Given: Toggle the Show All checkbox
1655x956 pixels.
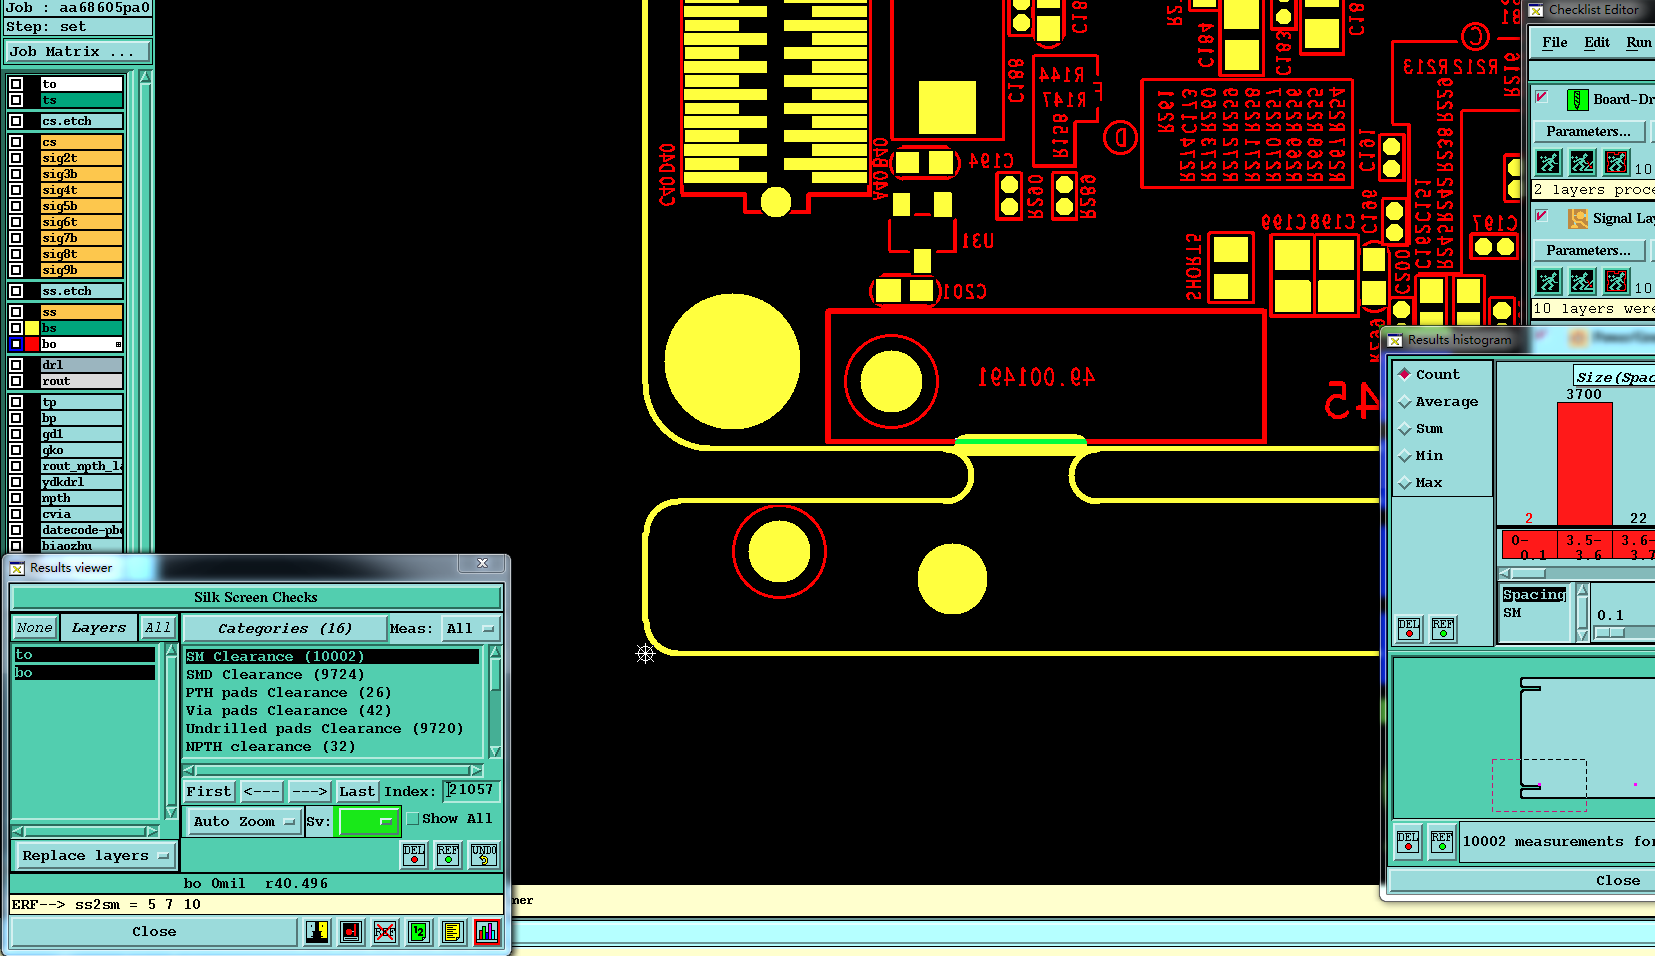Looking at the screenshot, I should 412,819.
